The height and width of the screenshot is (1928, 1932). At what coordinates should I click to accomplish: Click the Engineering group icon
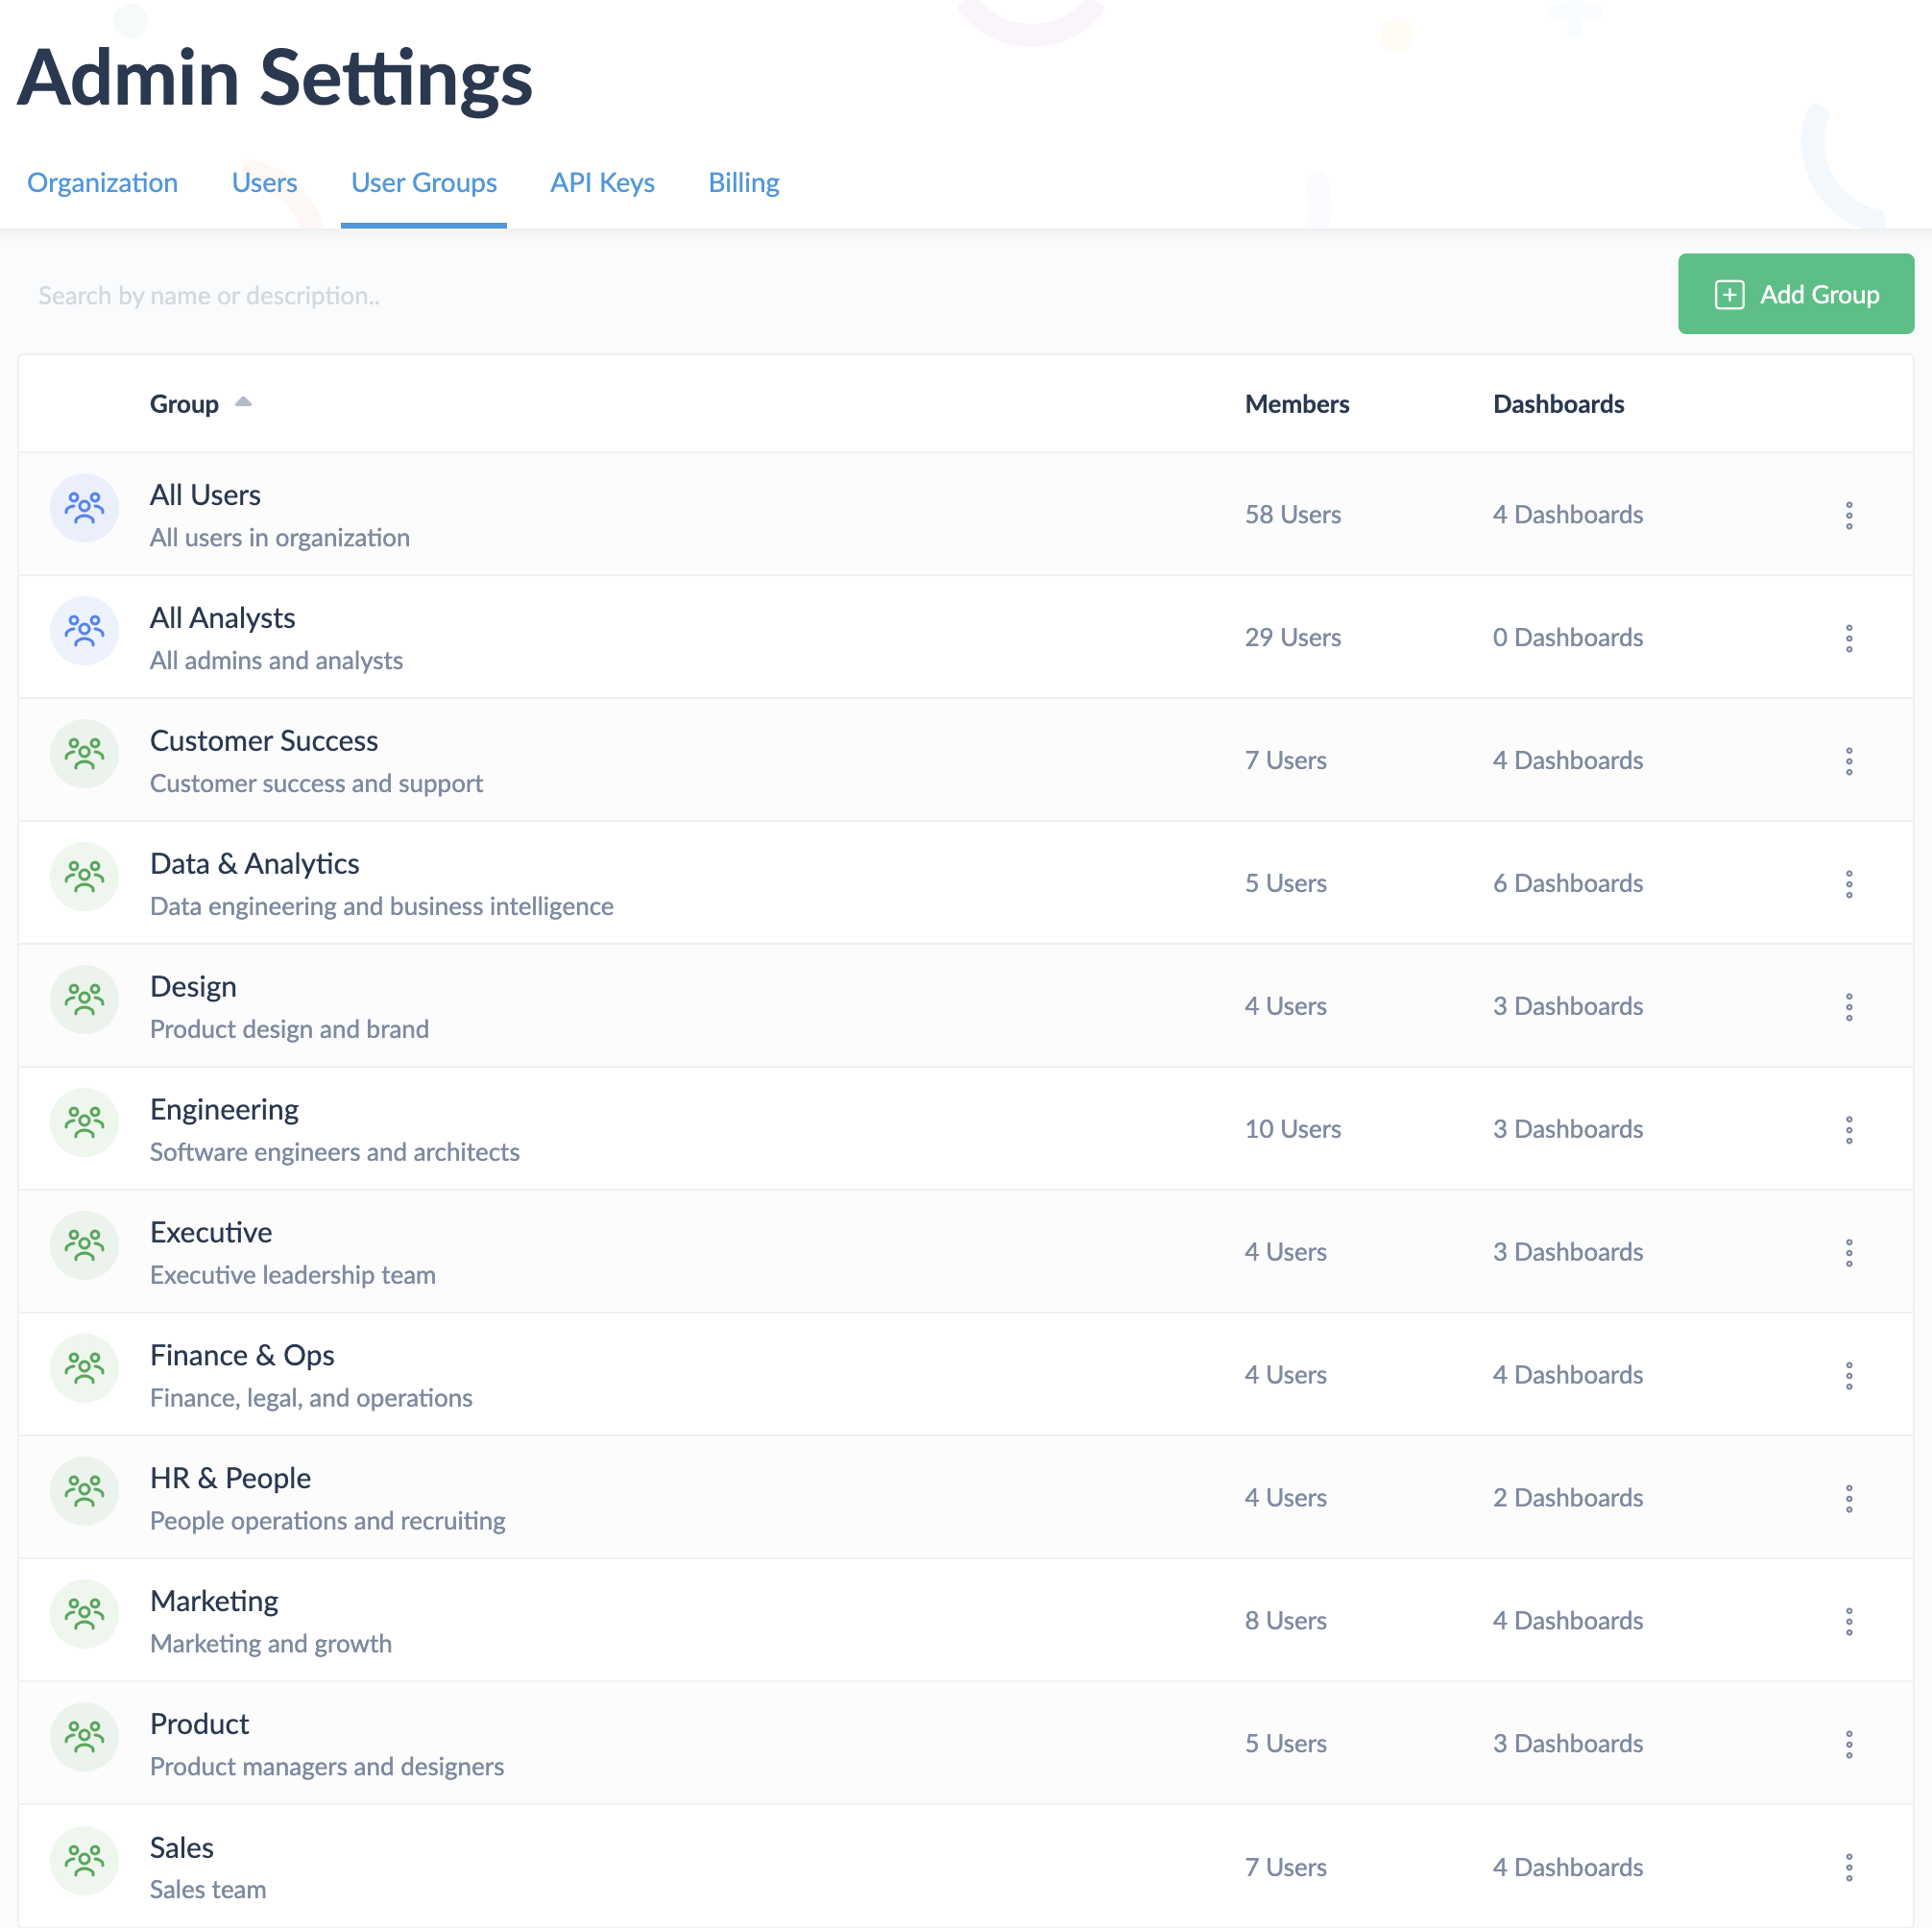click(84, 1123)
